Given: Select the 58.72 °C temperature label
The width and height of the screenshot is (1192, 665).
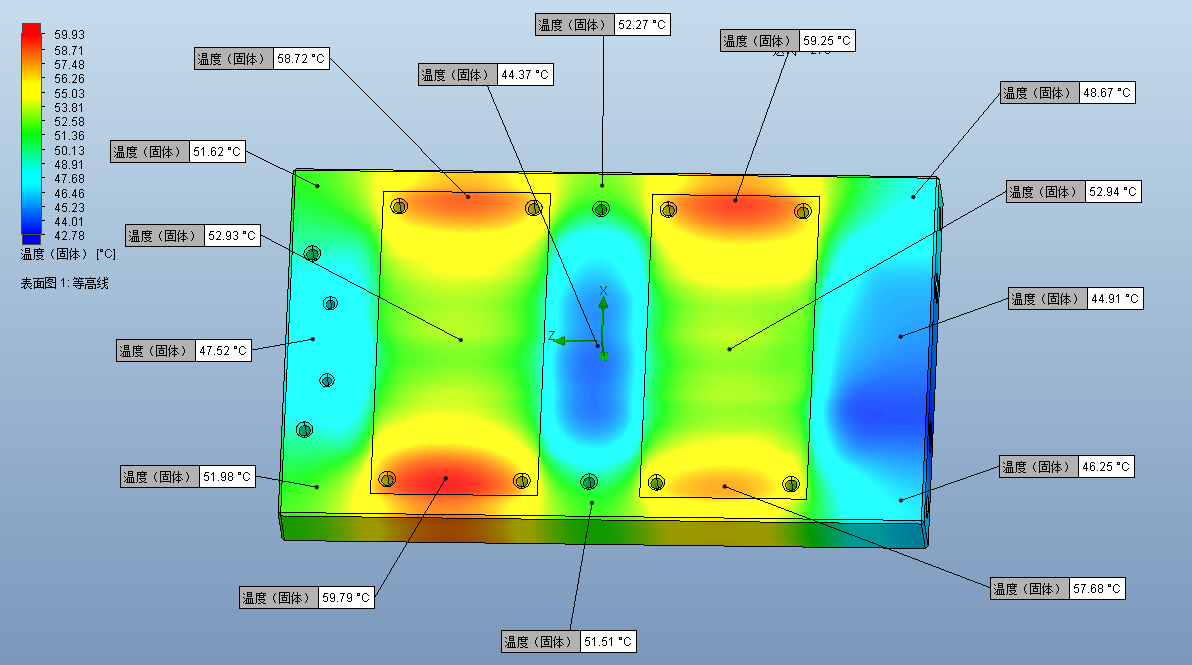Looking at the screenshot, I should pos(261,59).
